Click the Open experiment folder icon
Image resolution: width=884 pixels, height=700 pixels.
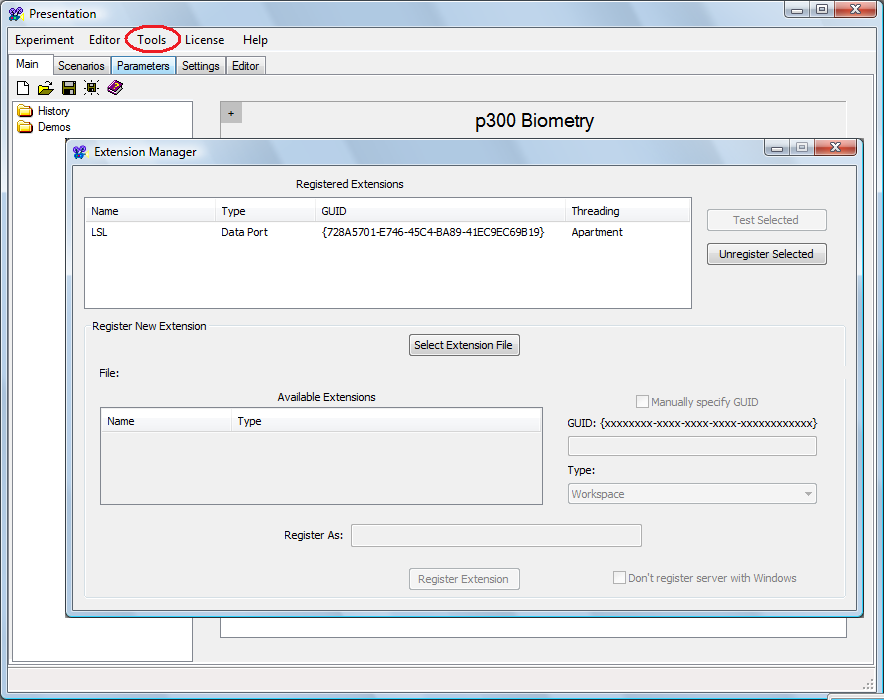46,88
